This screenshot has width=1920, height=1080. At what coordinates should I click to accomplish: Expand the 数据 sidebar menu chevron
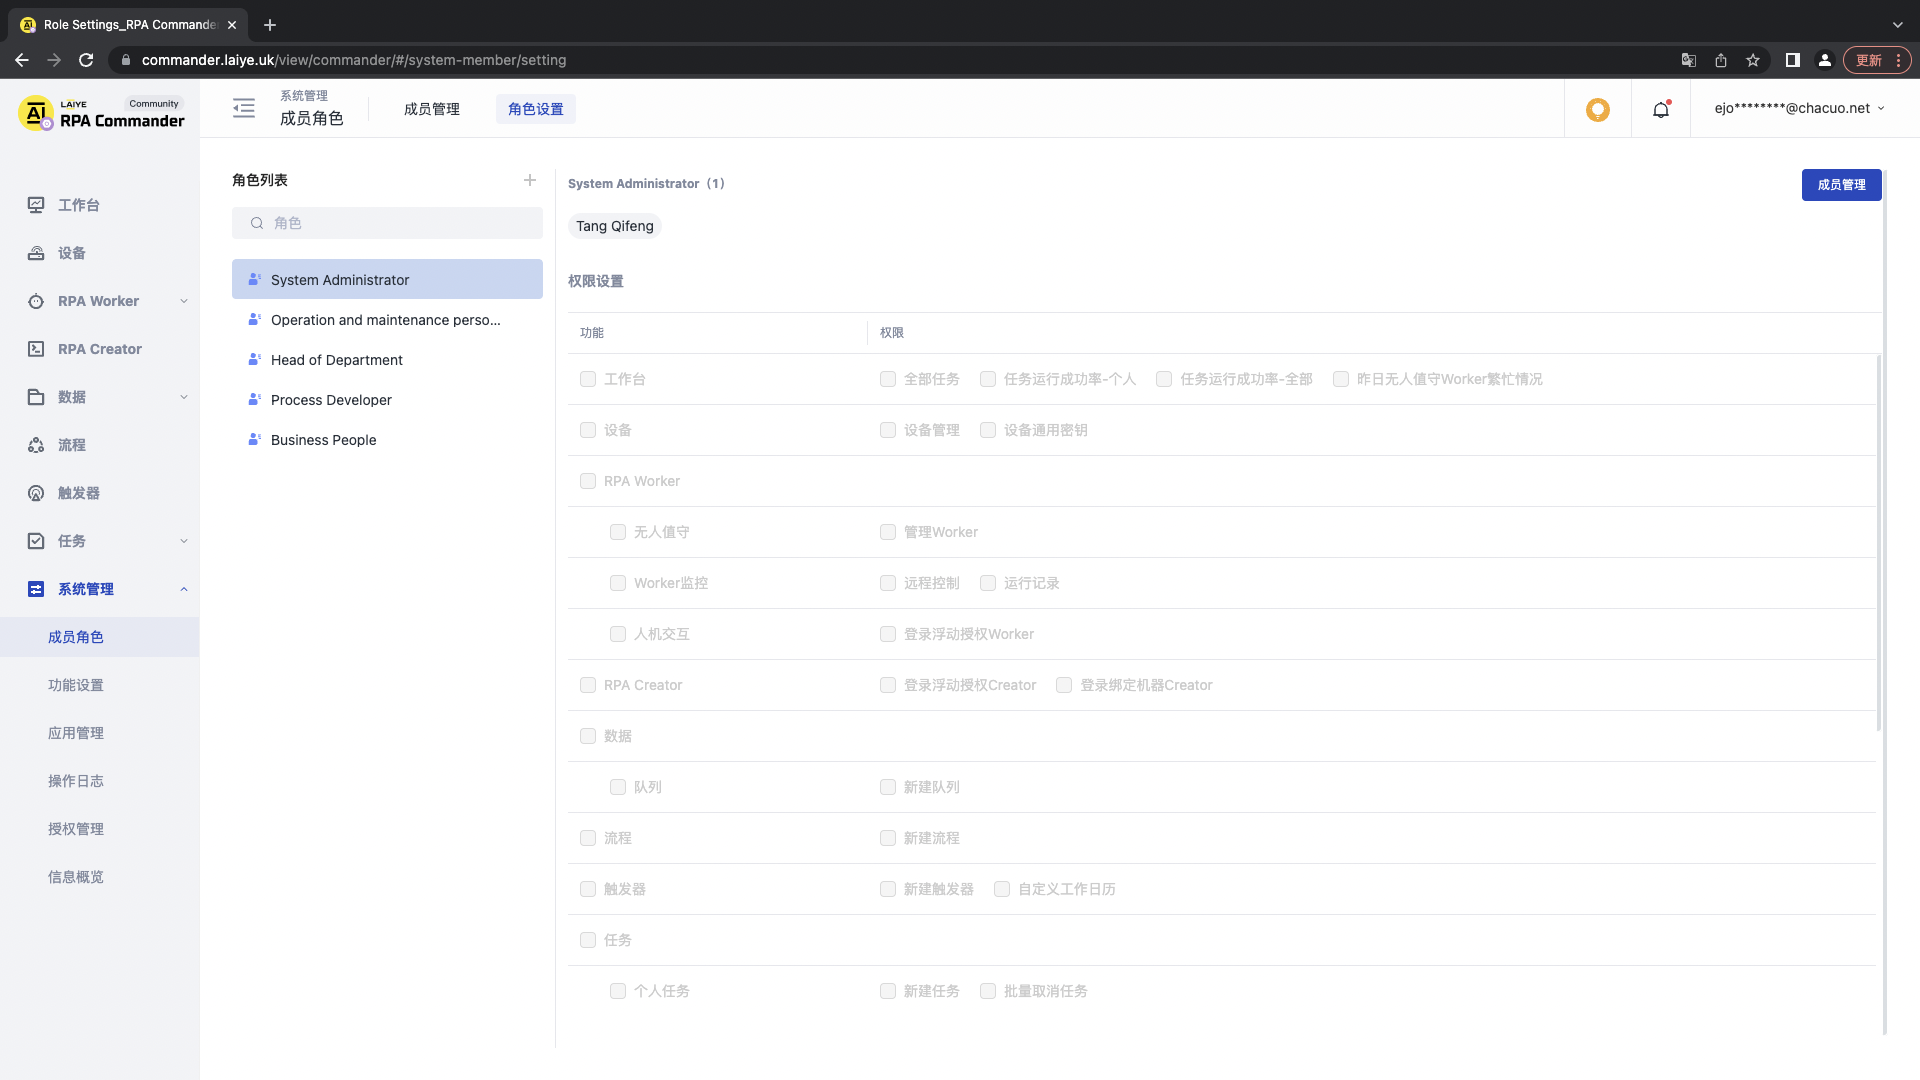click(184, 397)
